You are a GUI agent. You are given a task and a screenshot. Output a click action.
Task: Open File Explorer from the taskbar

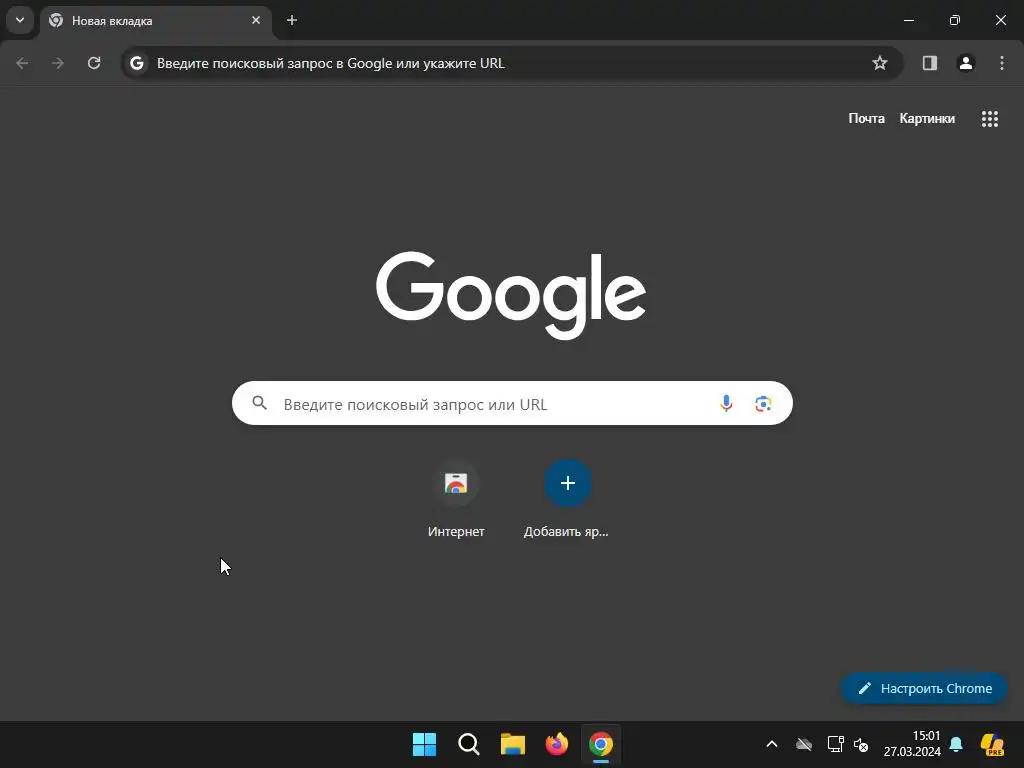(513, 744)
